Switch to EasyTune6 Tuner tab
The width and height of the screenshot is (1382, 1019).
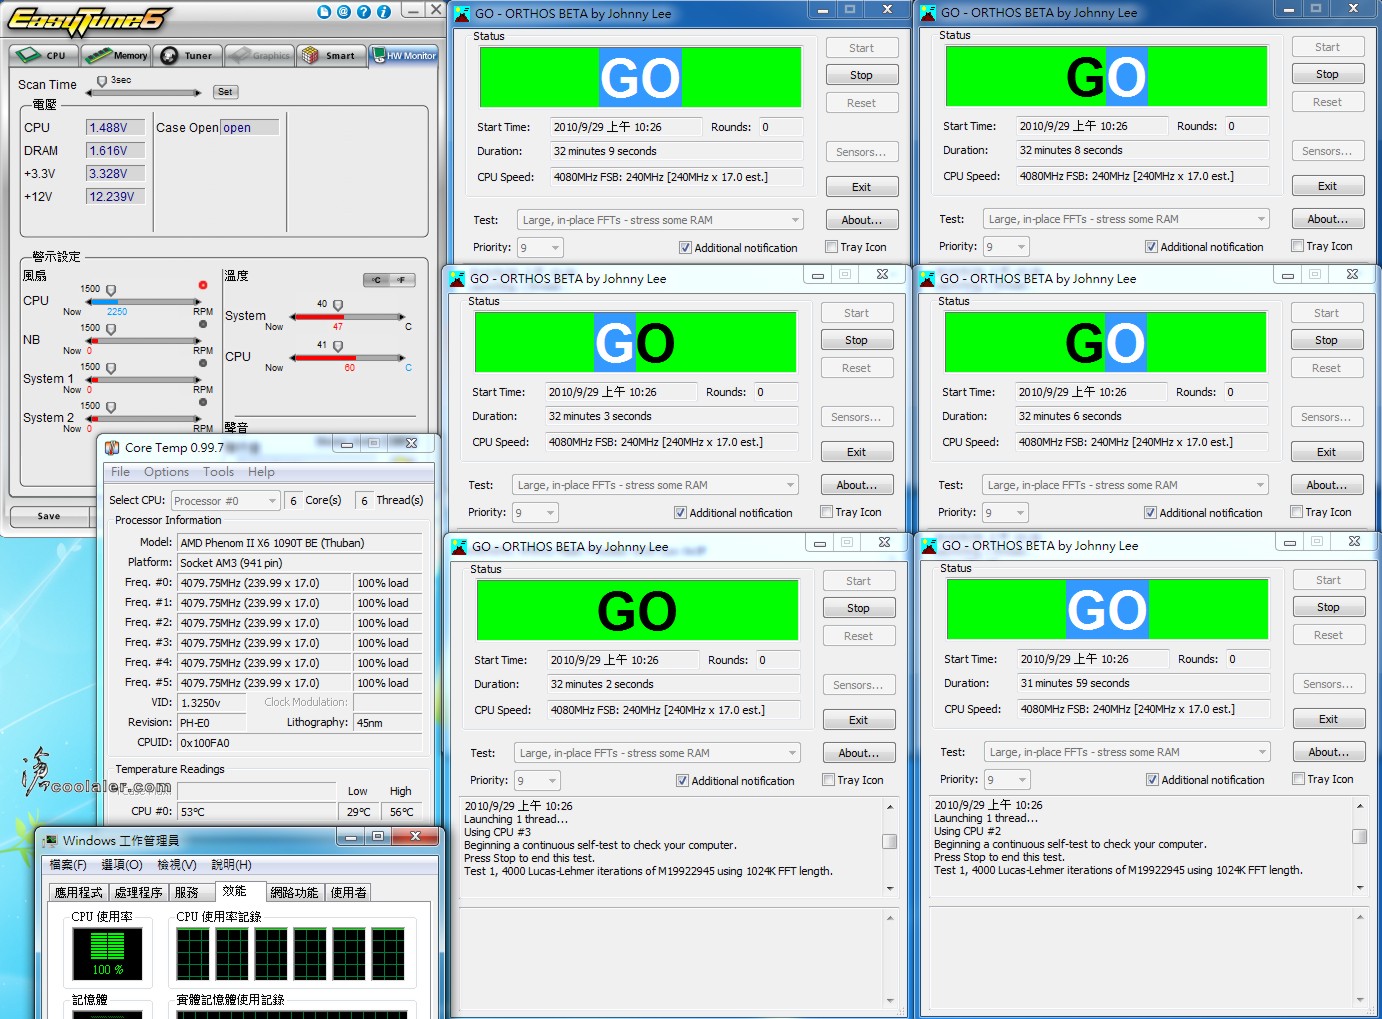coord(187,55)
